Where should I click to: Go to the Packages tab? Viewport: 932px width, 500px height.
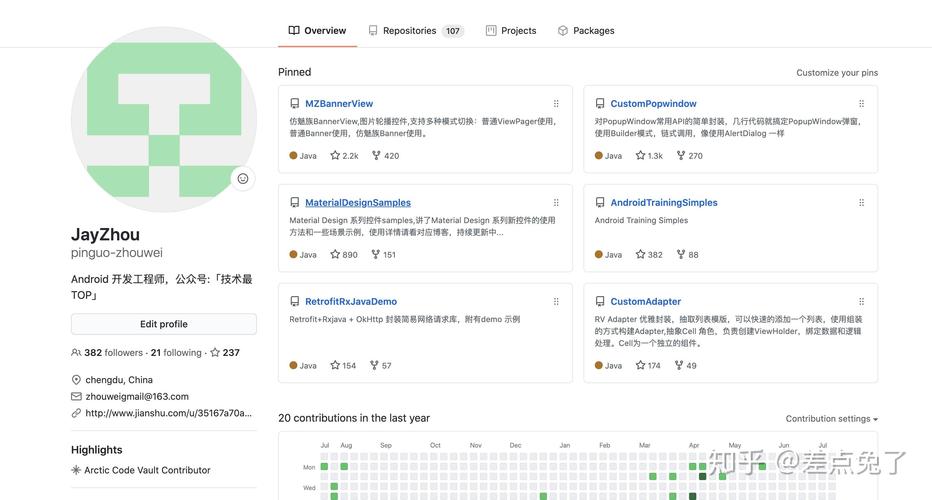586,30
